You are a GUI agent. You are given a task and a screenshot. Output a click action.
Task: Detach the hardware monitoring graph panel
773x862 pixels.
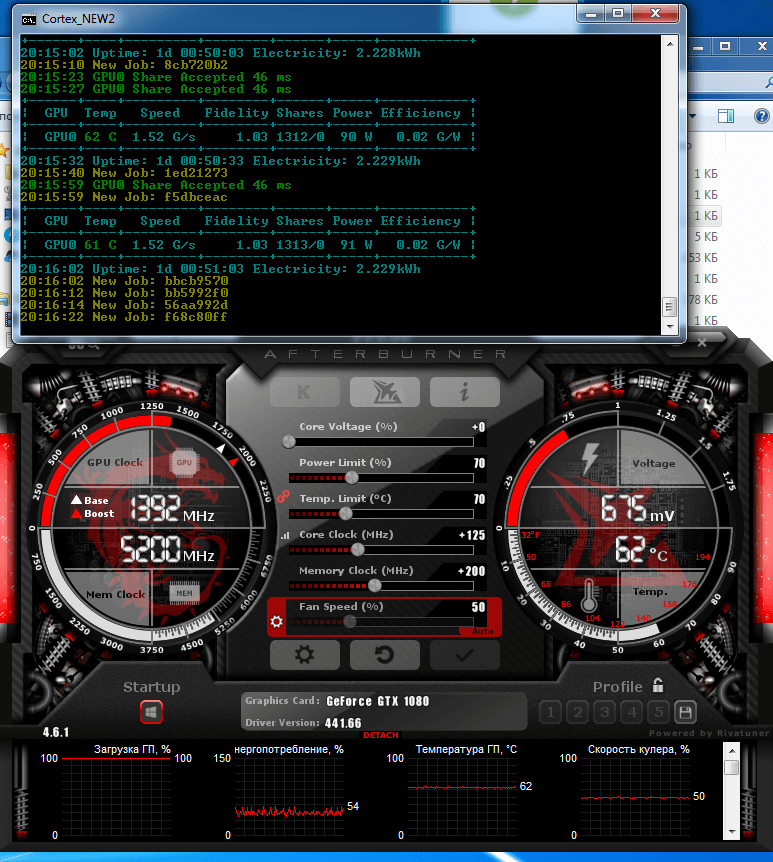[380, 735]
